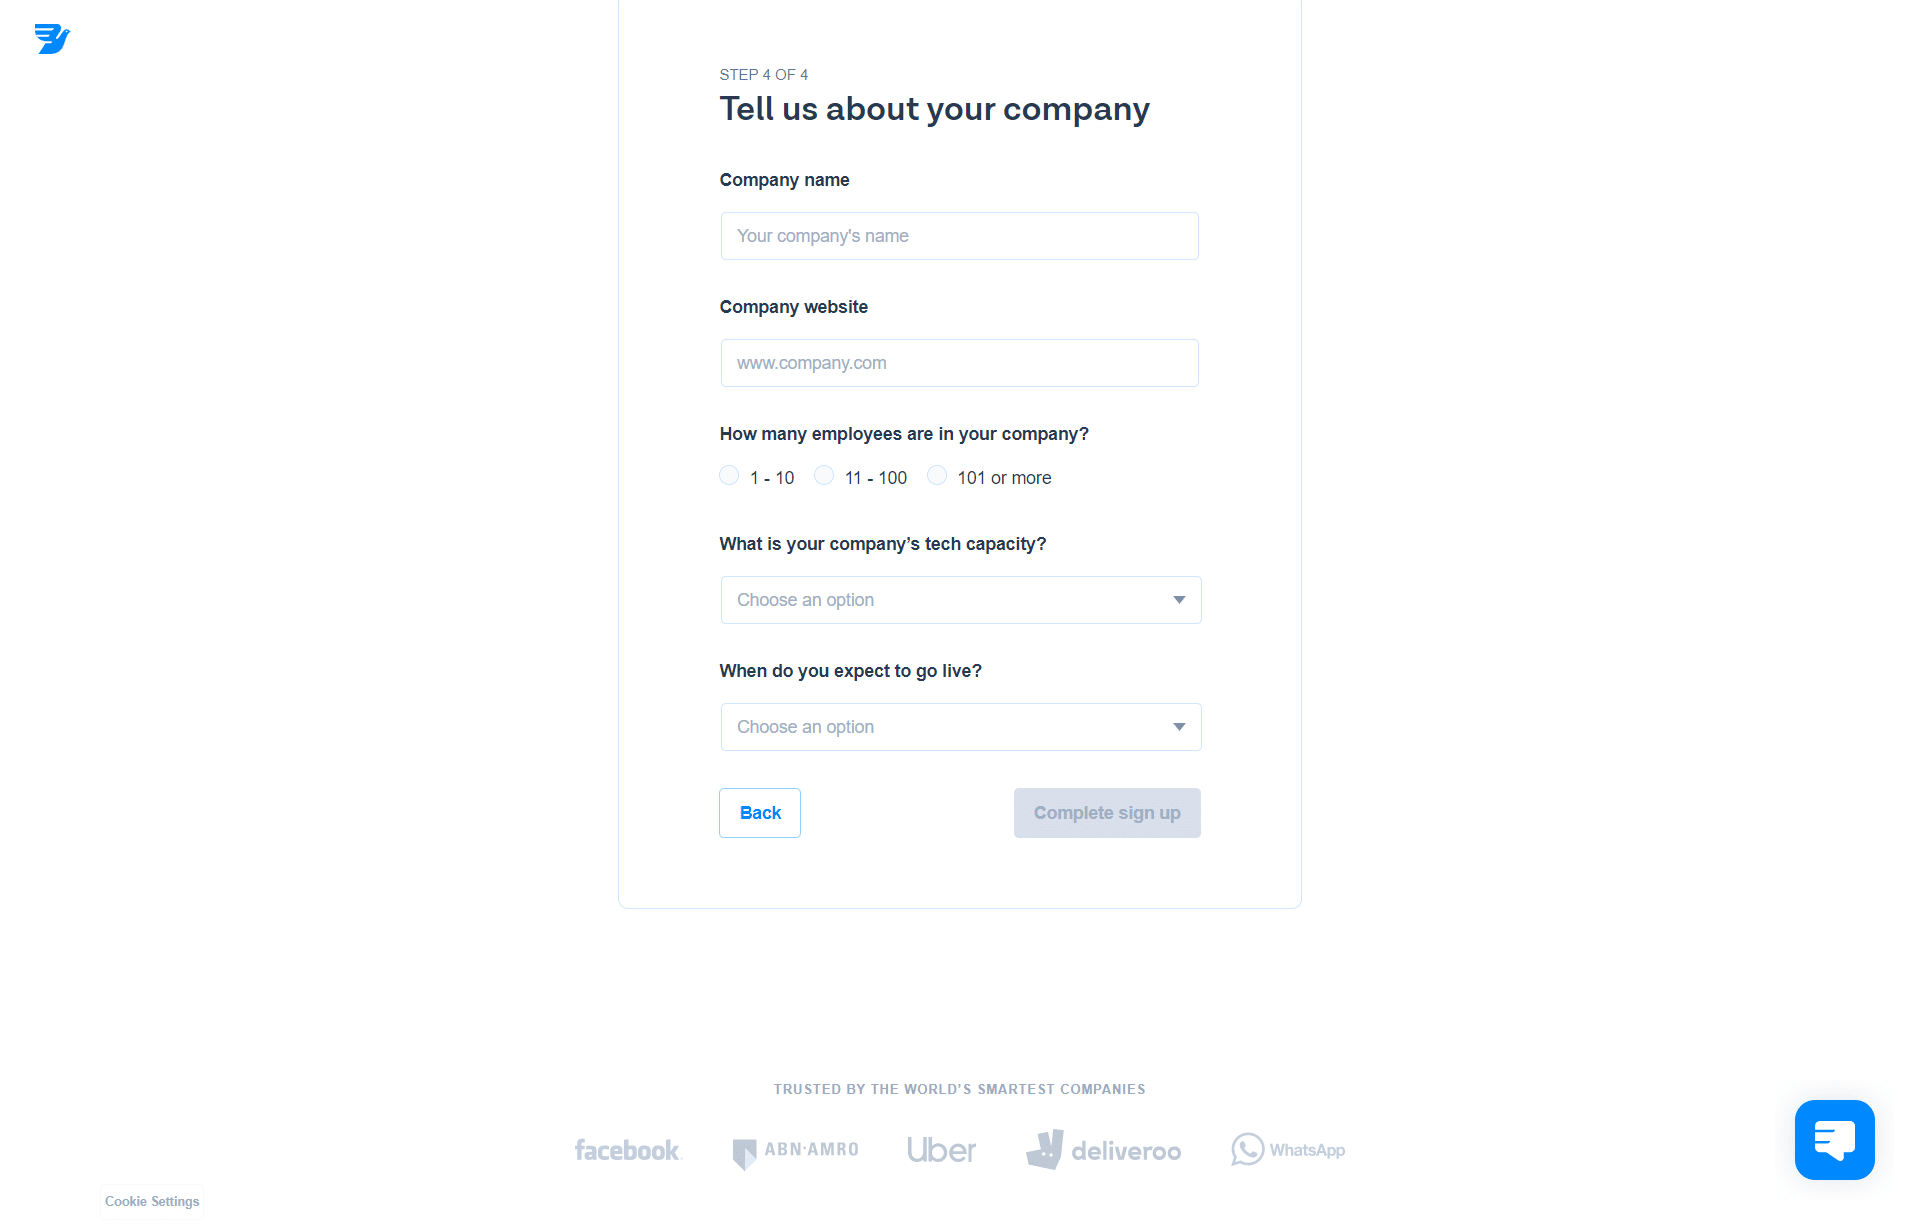Open the company's tech capacity dropdown
1920x1225 pixels.
coord(960,599)
